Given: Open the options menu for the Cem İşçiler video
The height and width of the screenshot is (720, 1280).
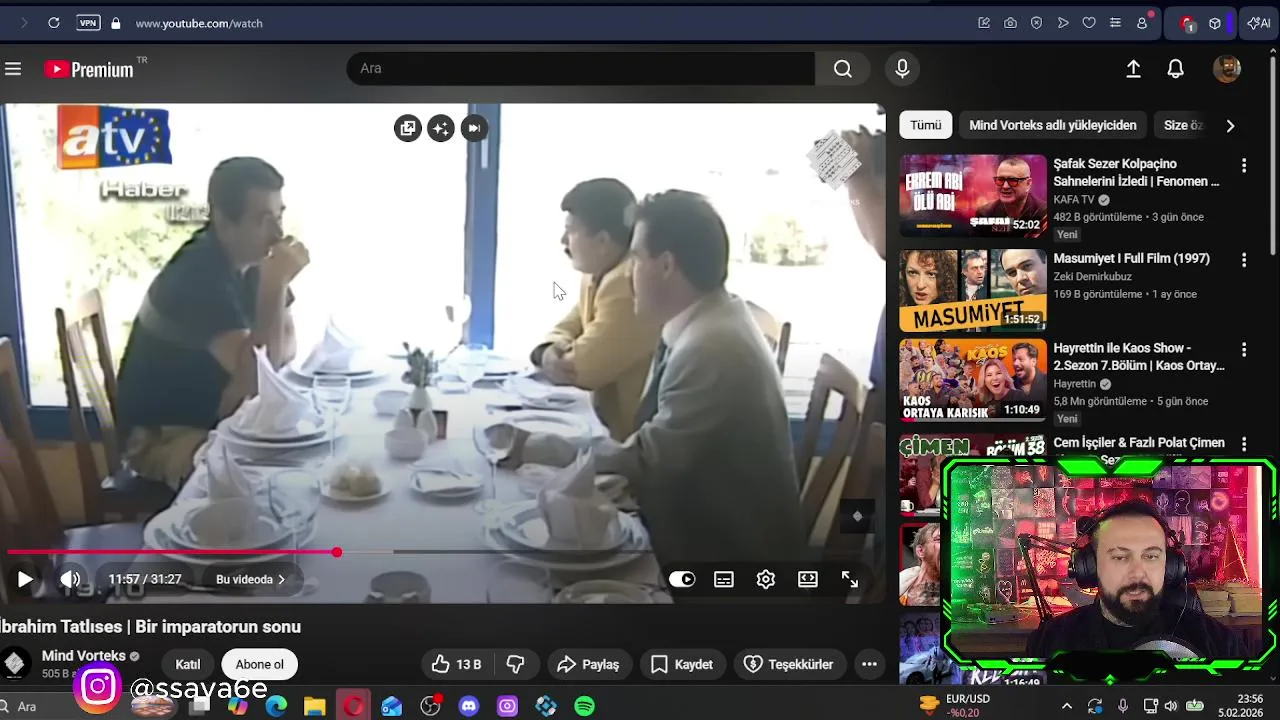Looking at the screenshot, I should coord(1244,443).
